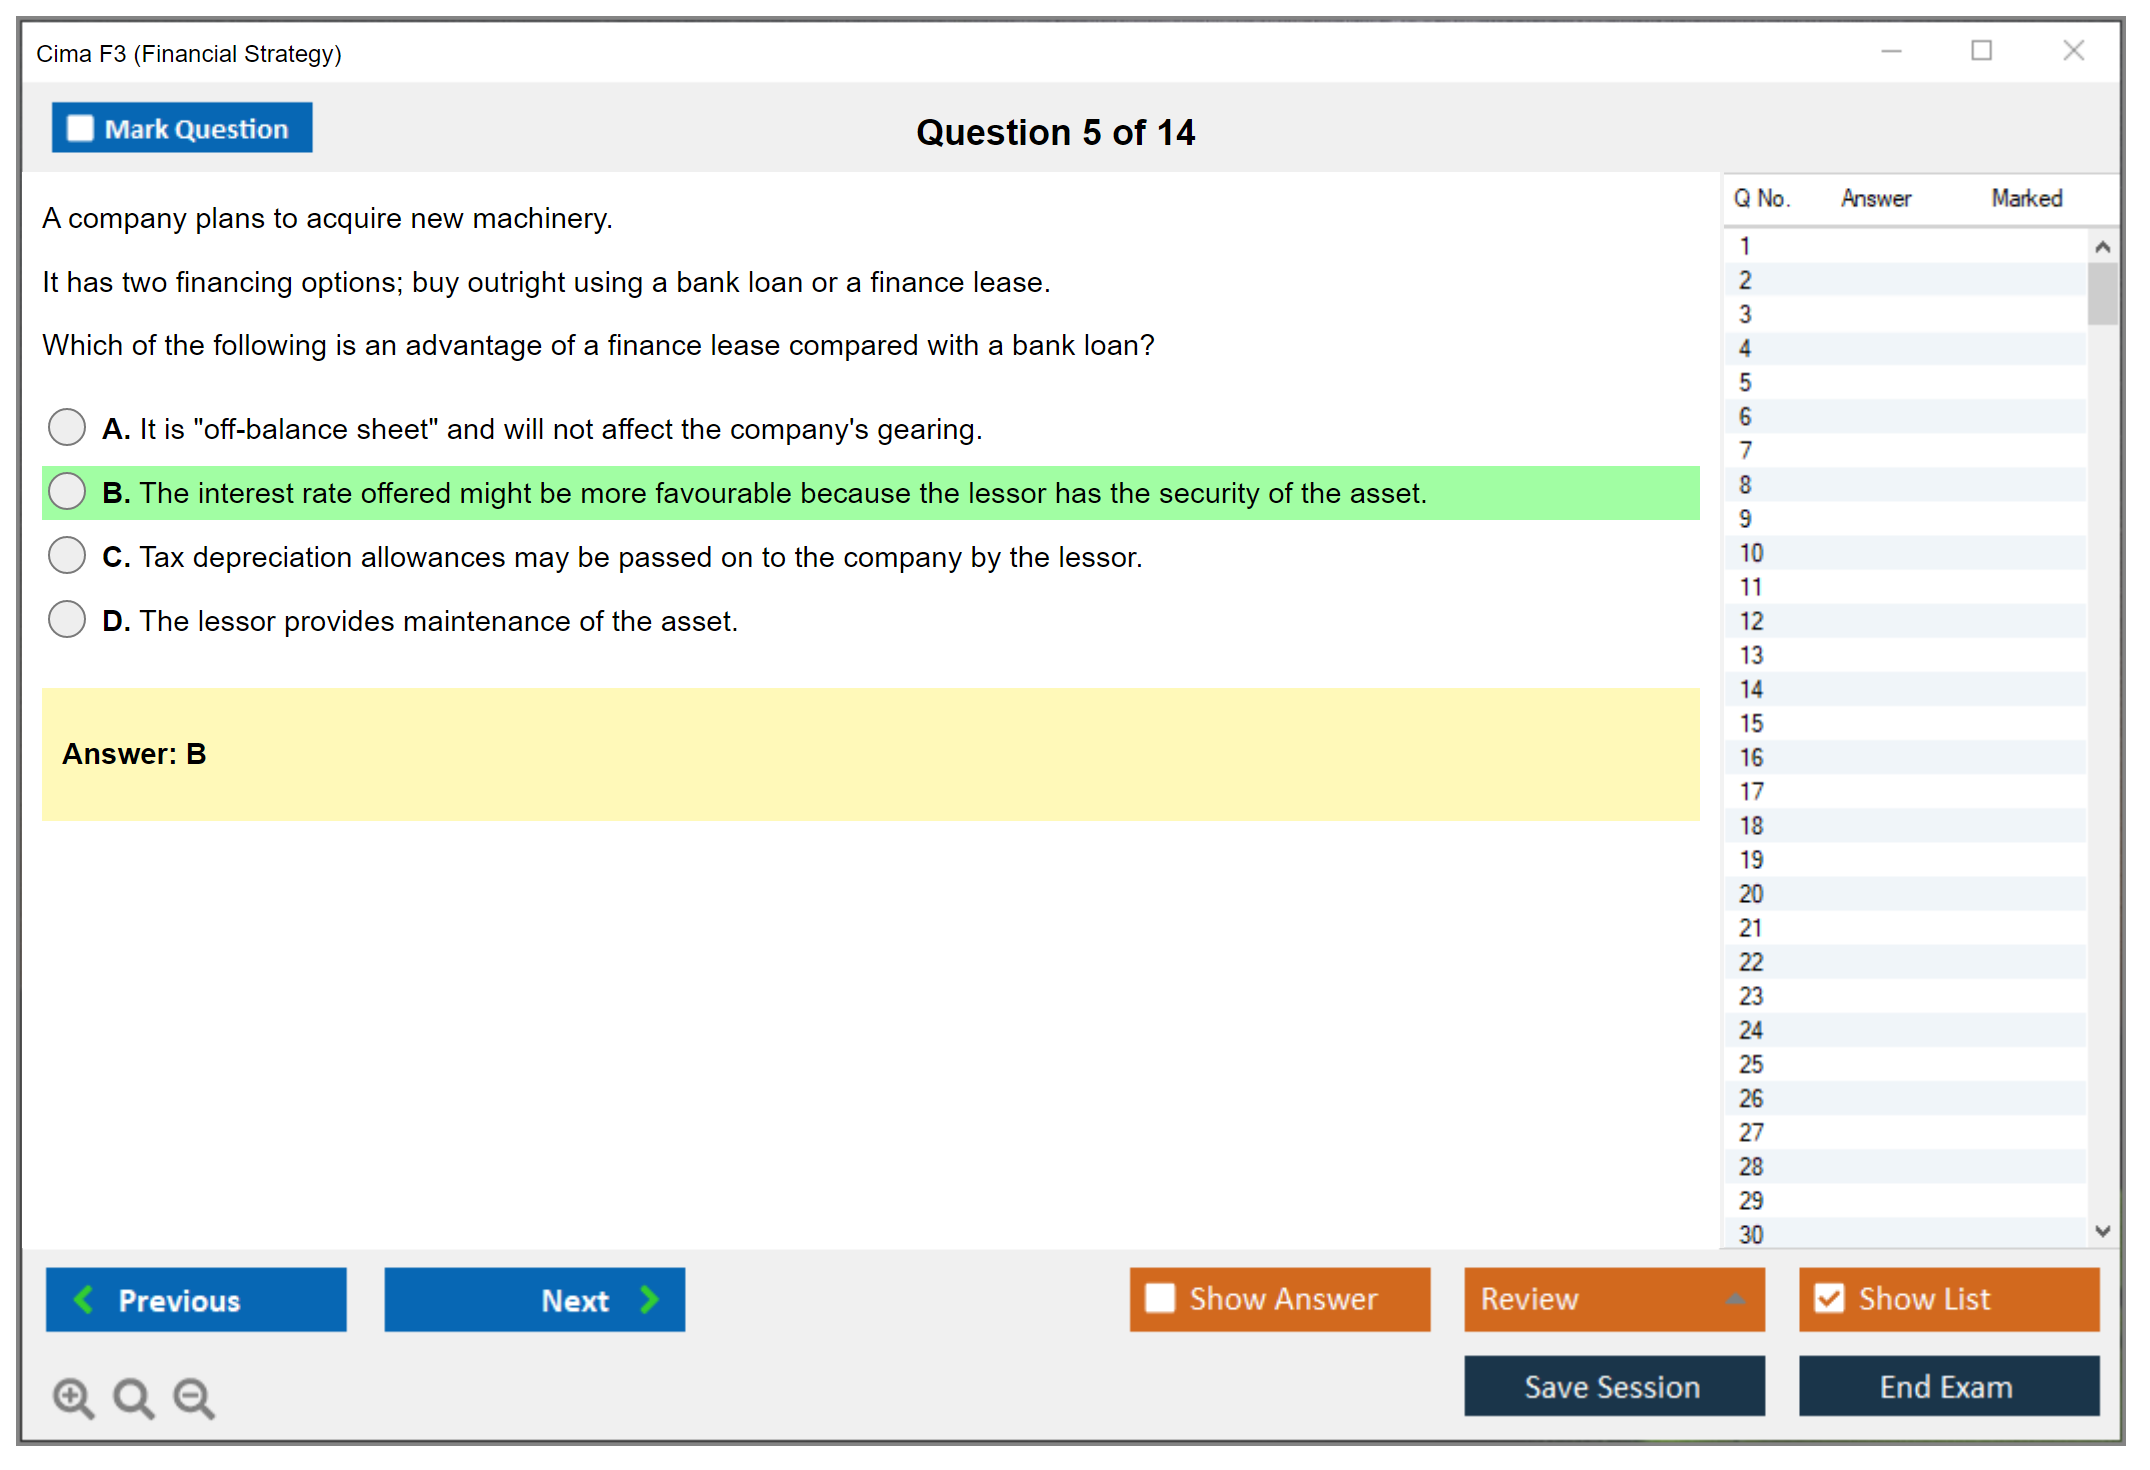The width and height of the screenshot is (2150, 1470).
Task: Minimize the exam window
Action: coord(1891,51)
